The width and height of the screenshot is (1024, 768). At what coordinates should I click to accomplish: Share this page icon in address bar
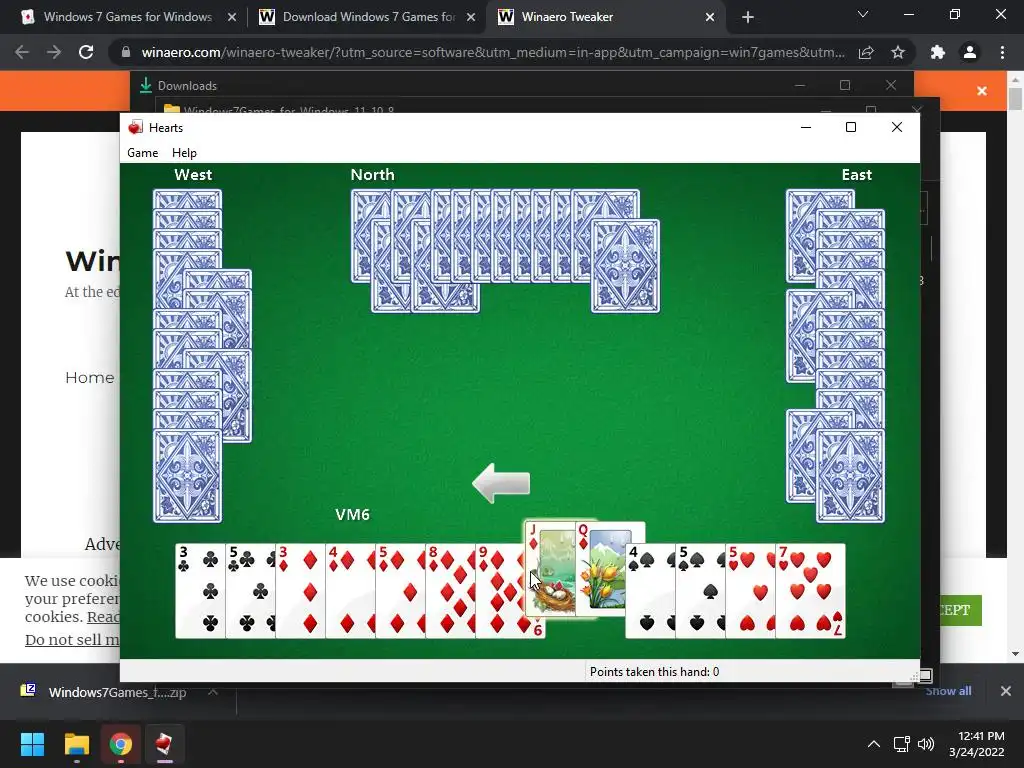(866, 52)
